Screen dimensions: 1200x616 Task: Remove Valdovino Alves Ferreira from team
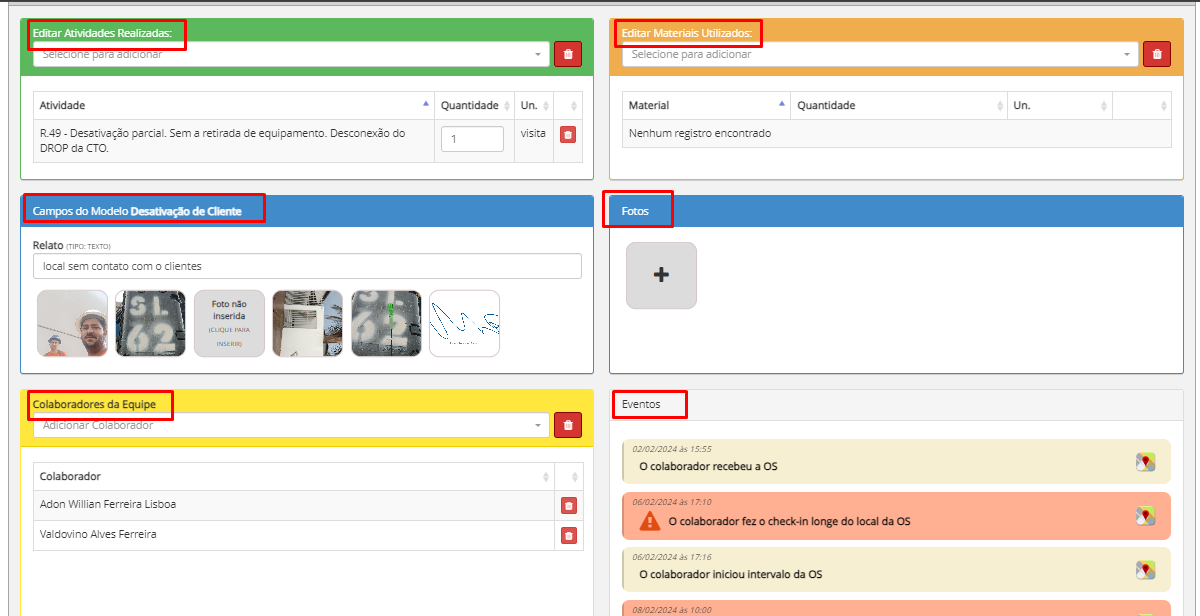click(569, 536)
